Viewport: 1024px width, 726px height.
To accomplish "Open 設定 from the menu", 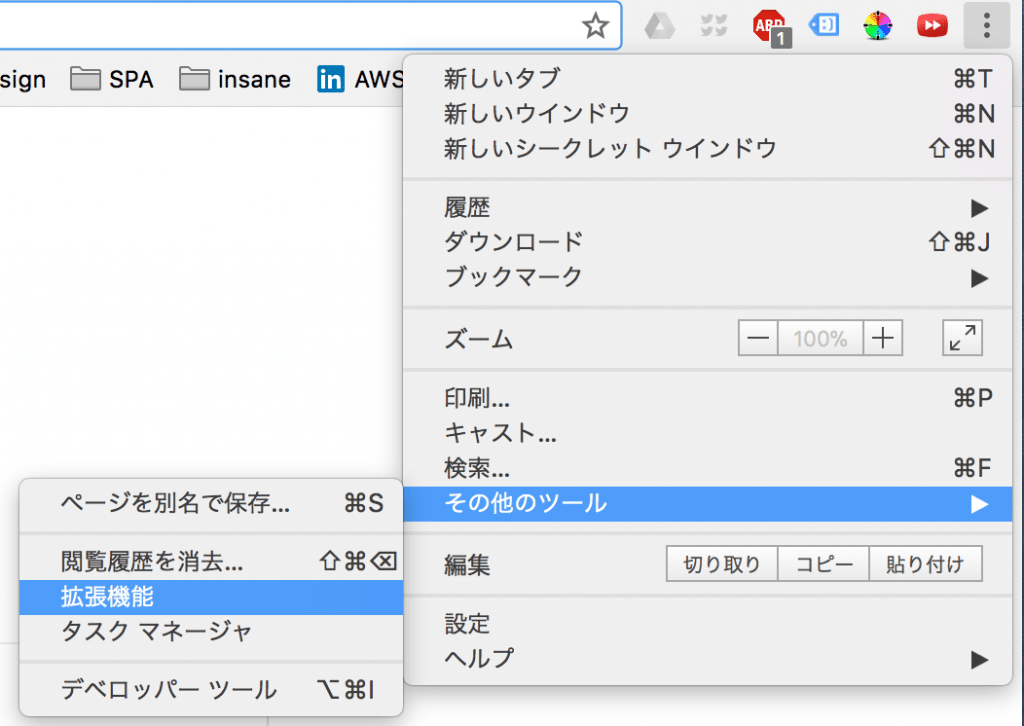I will pos(707,624).
